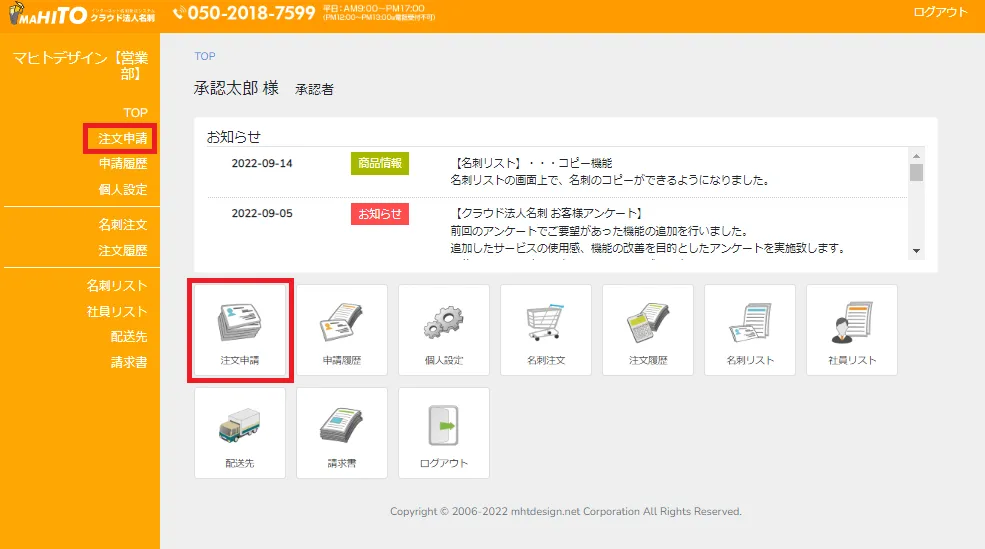Open the 個人設定 gears icon tile
The height and width of the screenshot is (549, 985).
[444, 330]
